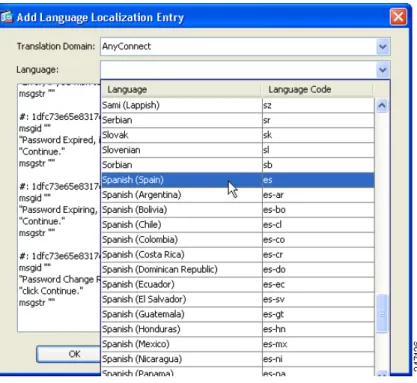Open the Translation Domain dropdown arrow
417x383 pixels.
[x=383, y=47]
